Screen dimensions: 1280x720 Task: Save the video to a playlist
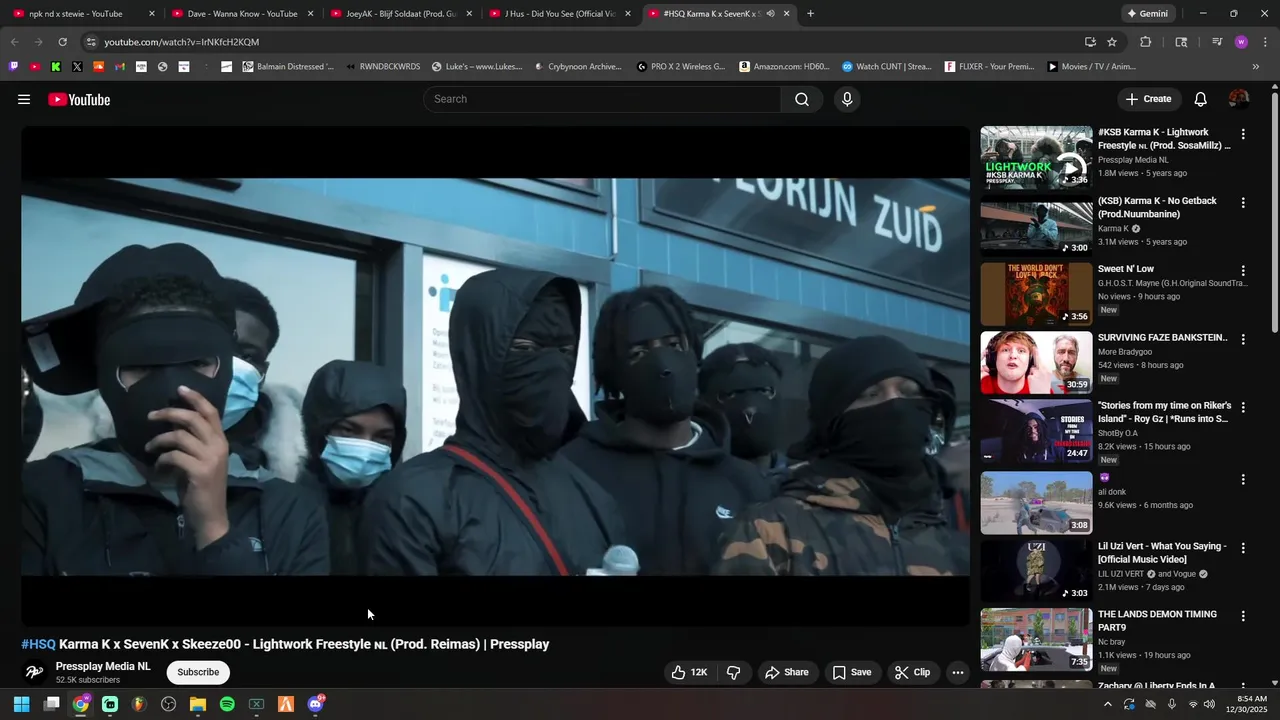click(852, 672)
